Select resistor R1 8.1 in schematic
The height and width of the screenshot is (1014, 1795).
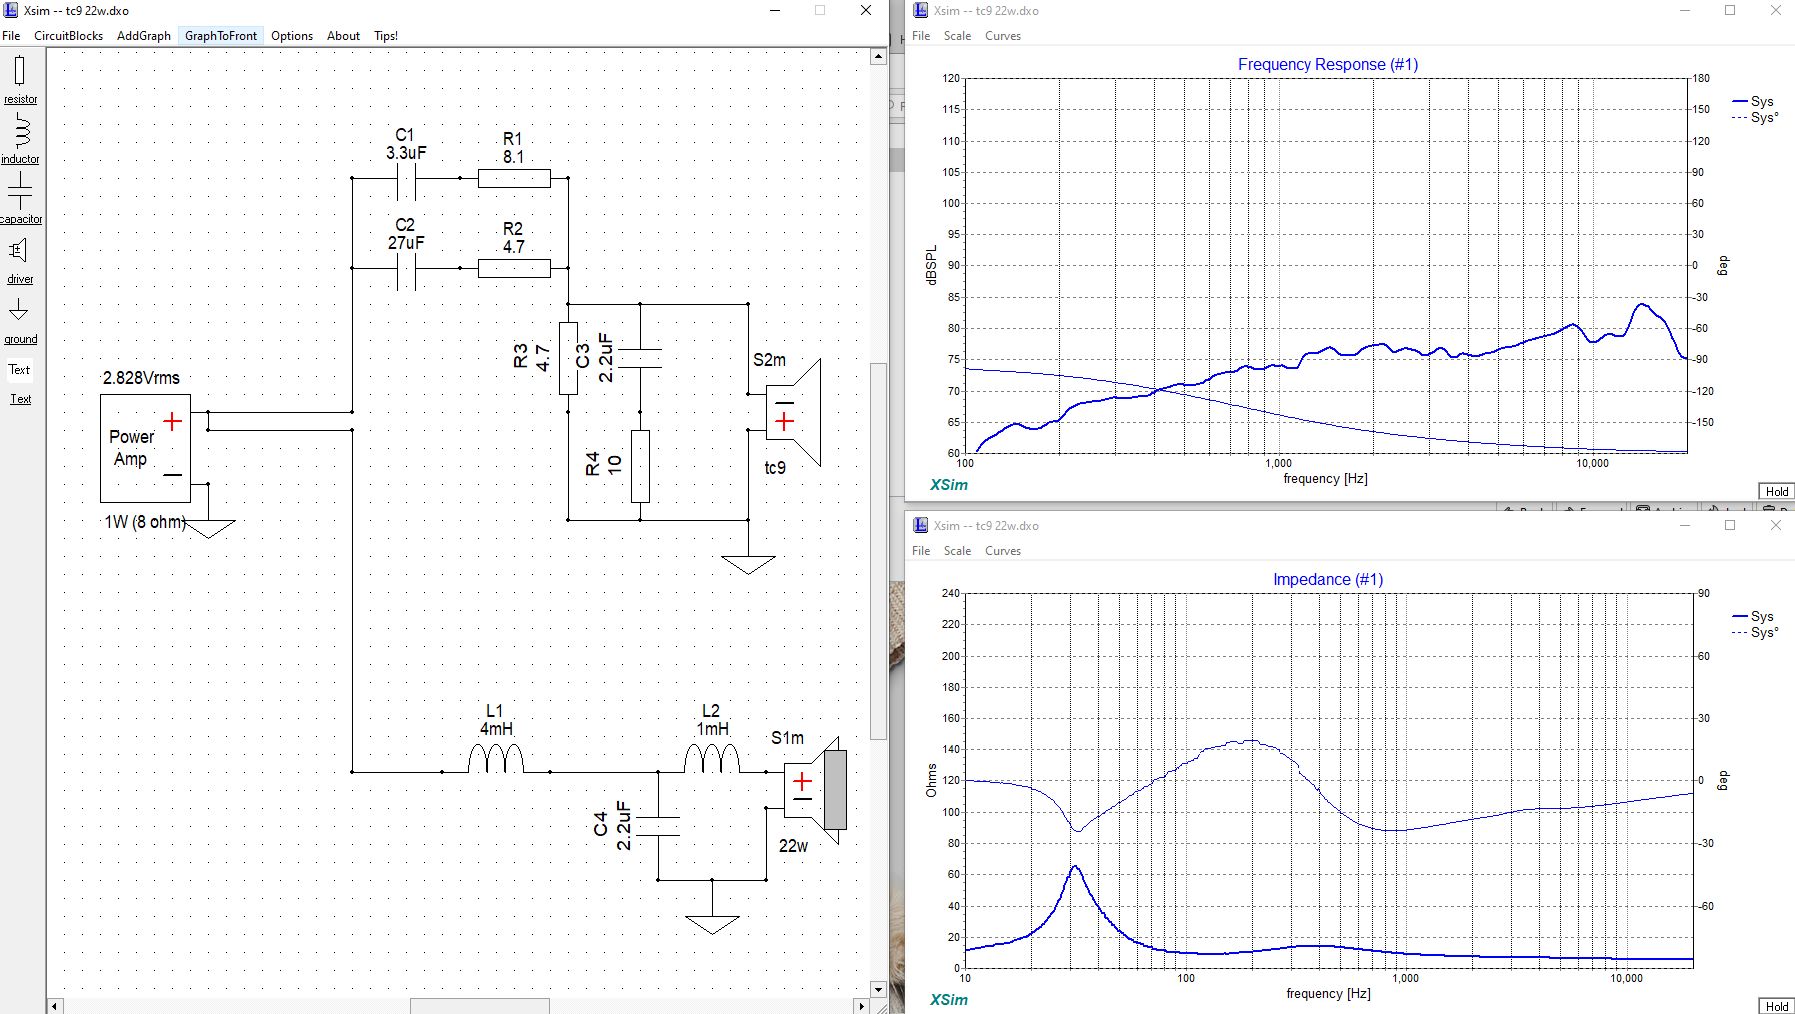click(514, 178)
